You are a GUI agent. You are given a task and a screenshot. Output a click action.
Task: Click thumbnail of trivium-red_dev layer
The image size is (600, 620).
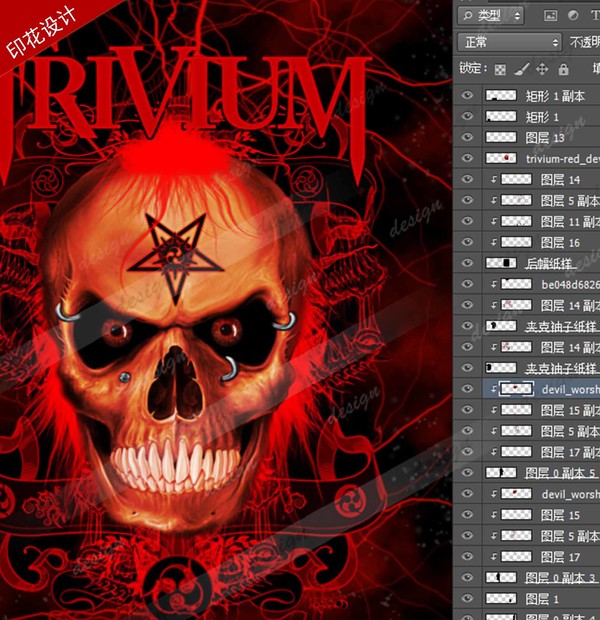coord(501,158)
